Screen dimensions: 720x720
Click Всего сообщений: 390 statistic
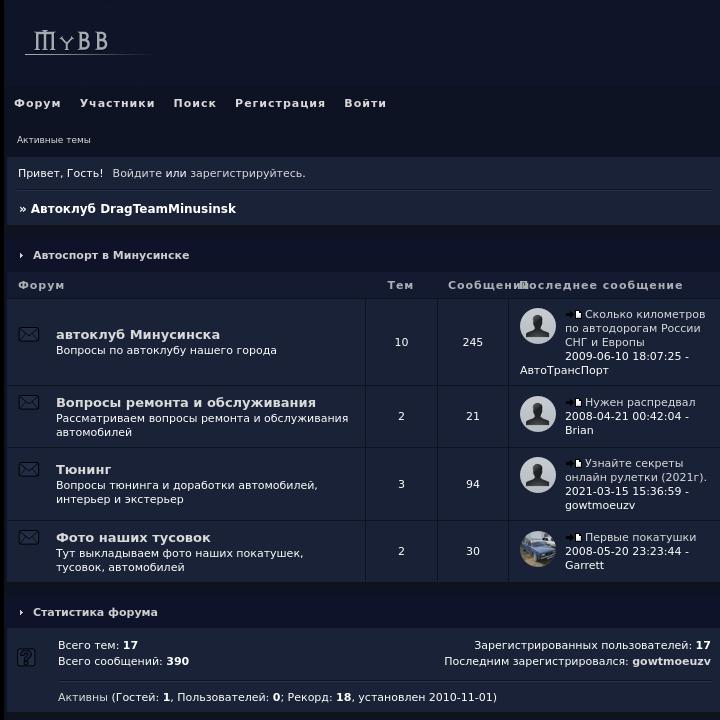tap(124, 661)
